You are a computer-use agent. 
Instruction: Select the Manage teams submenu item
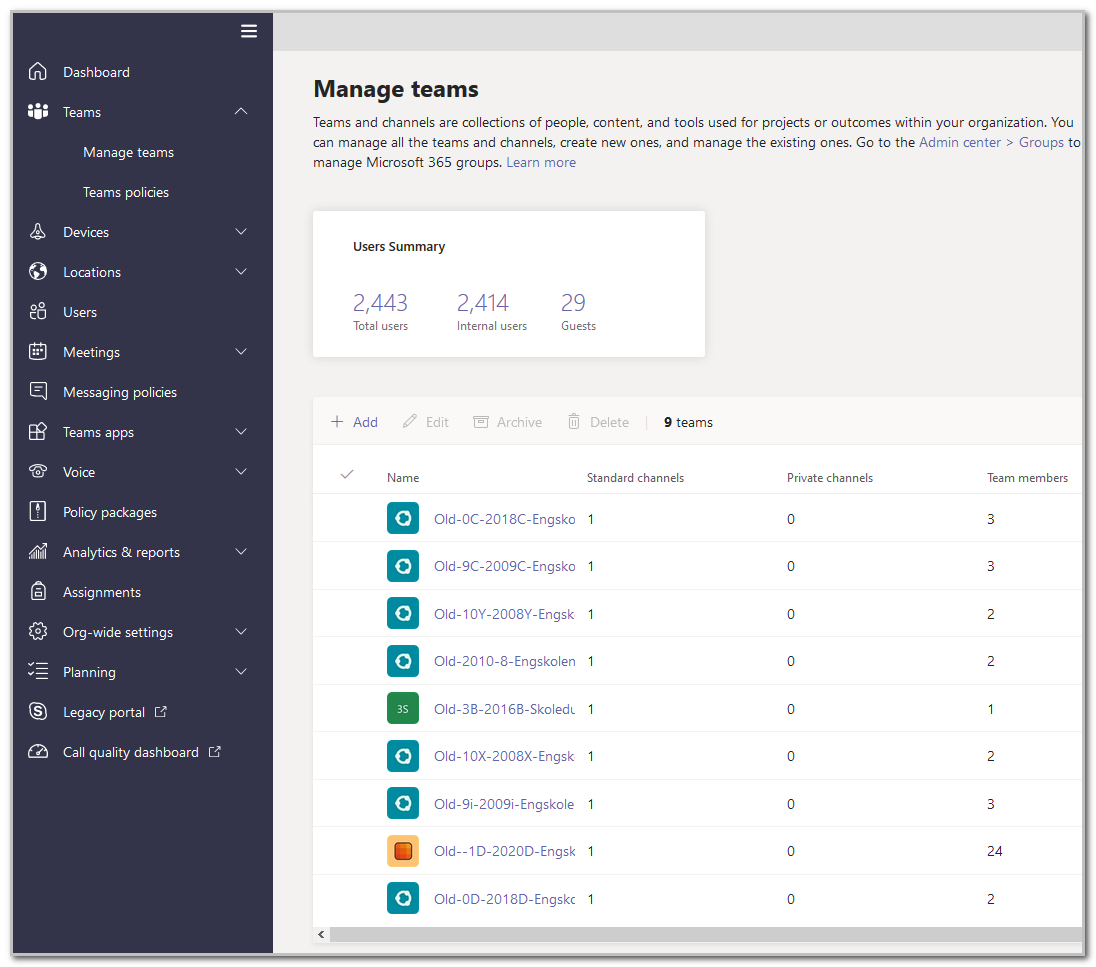coord(129,152)
